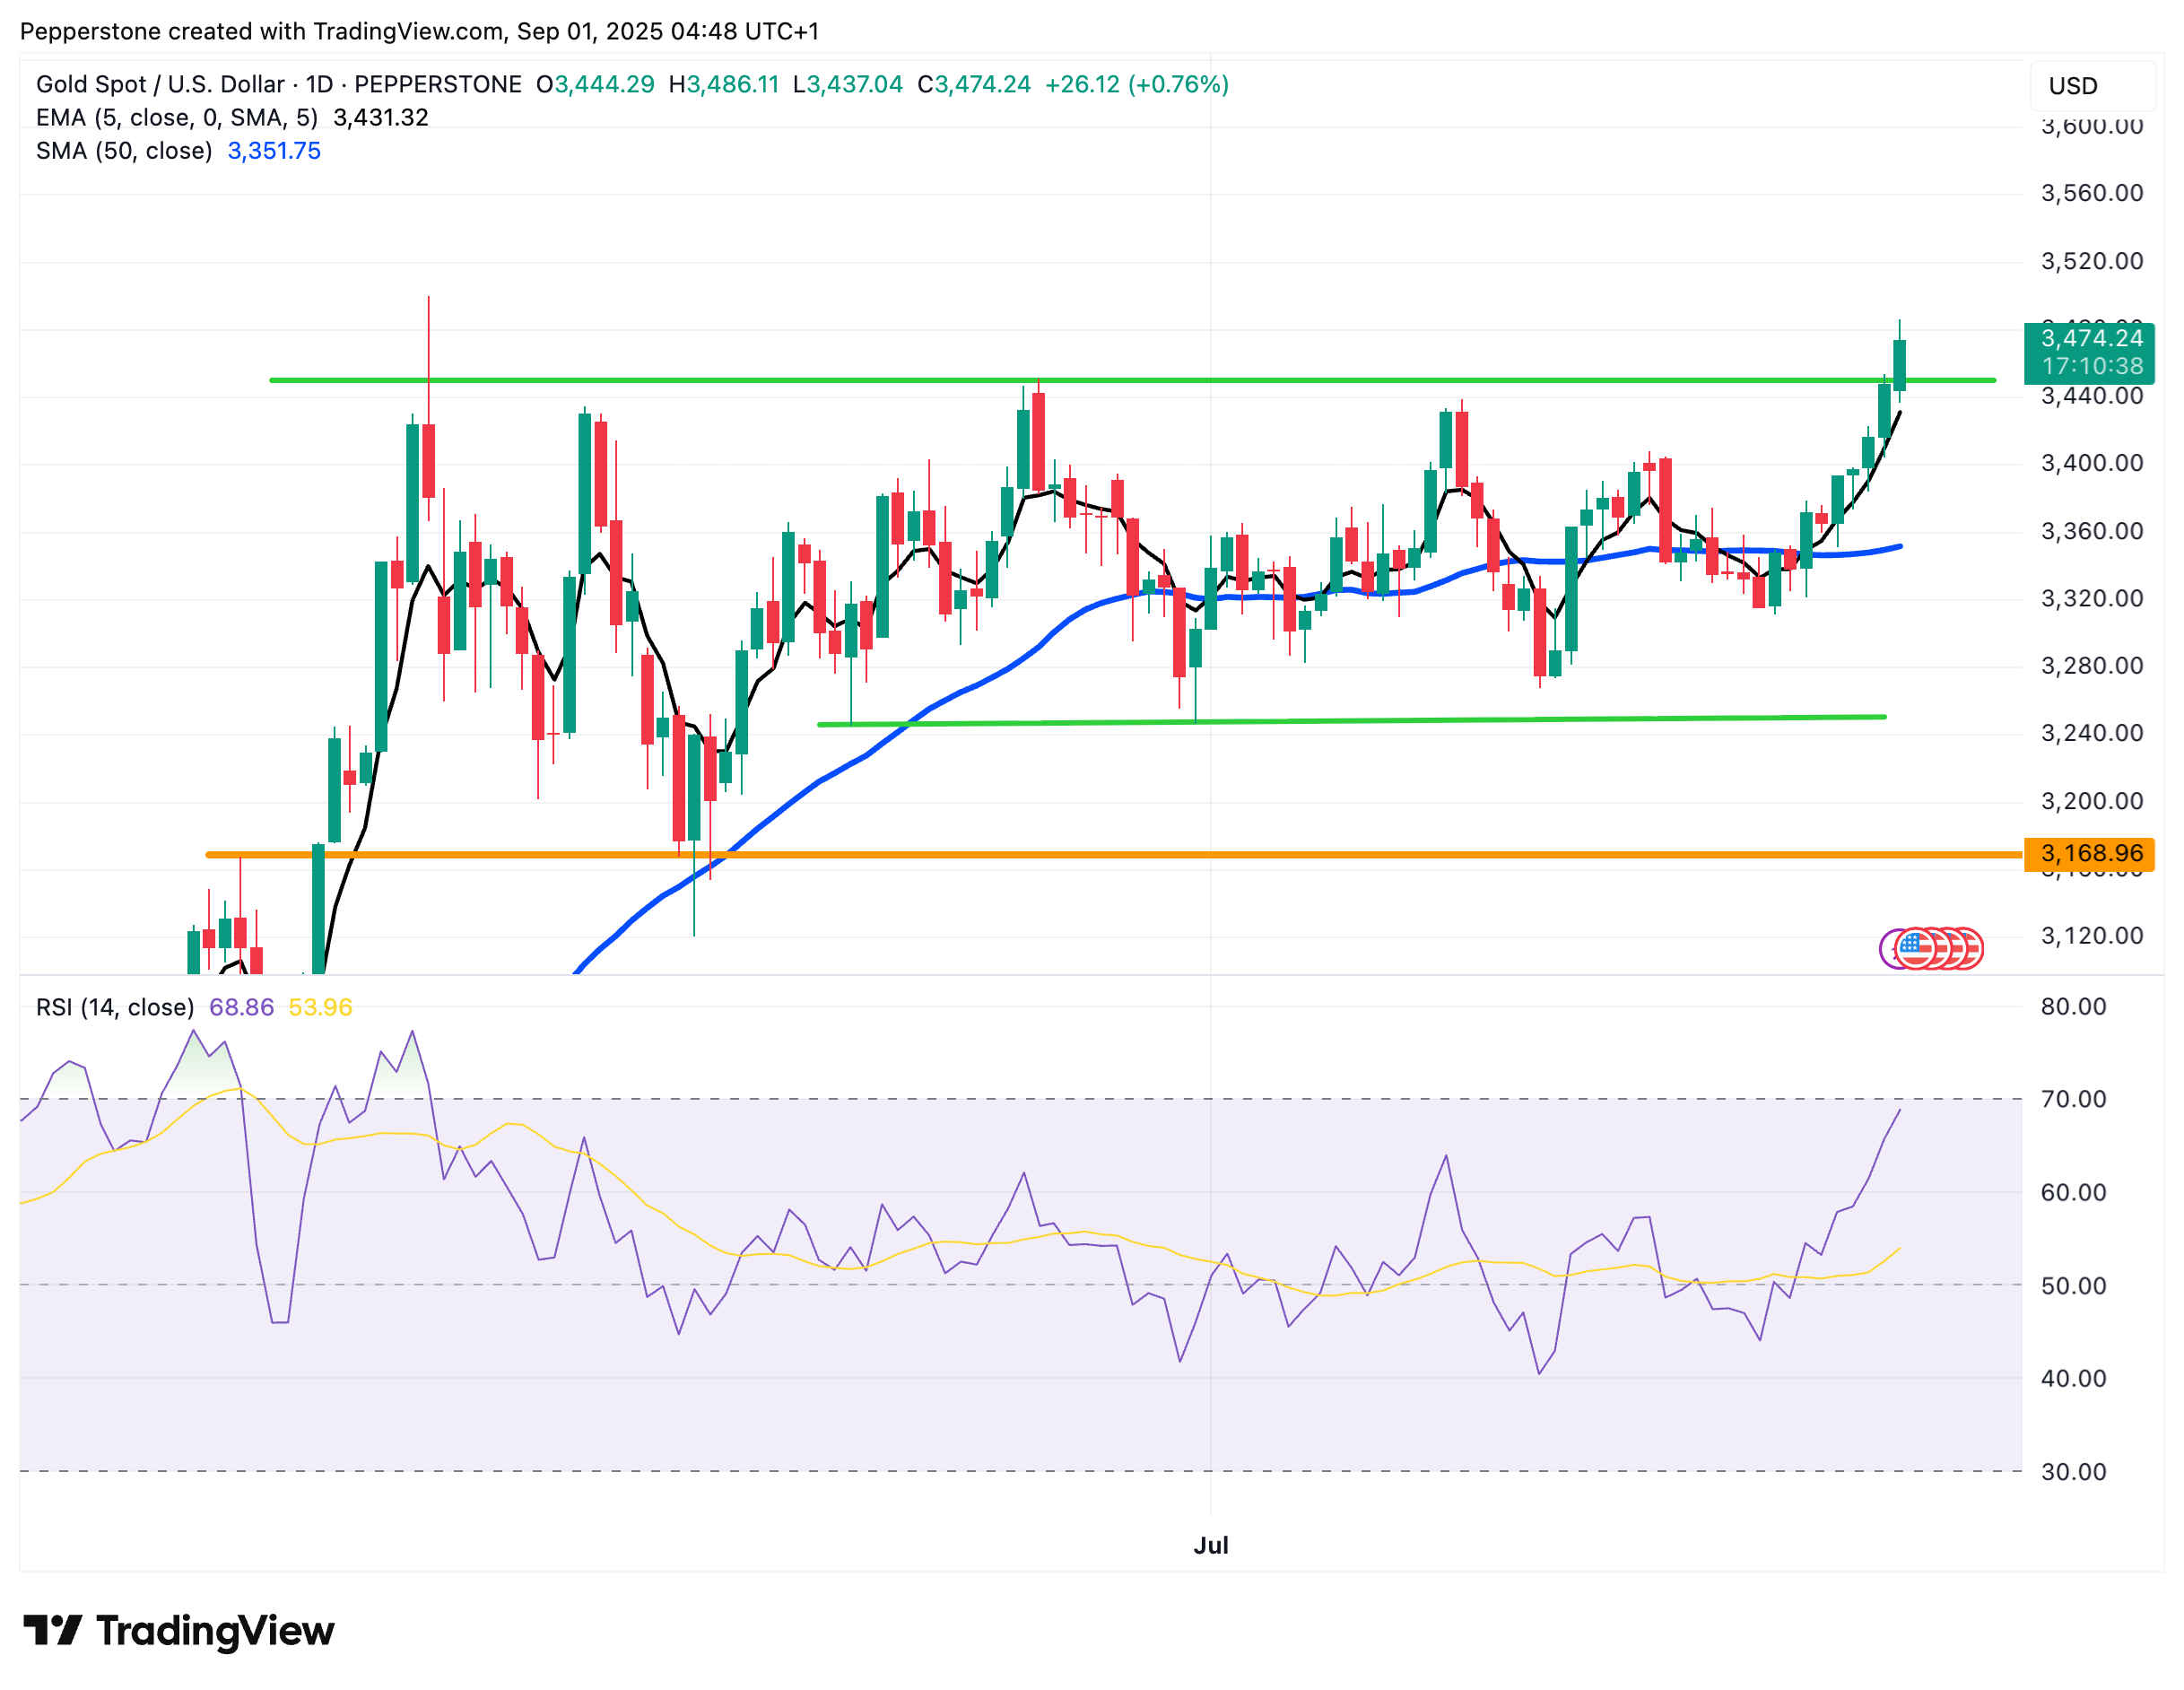This screenshot has height=1690, width=2184.
Task: Click the RSI 80.00 axis label
Action: [2073, 1006]
